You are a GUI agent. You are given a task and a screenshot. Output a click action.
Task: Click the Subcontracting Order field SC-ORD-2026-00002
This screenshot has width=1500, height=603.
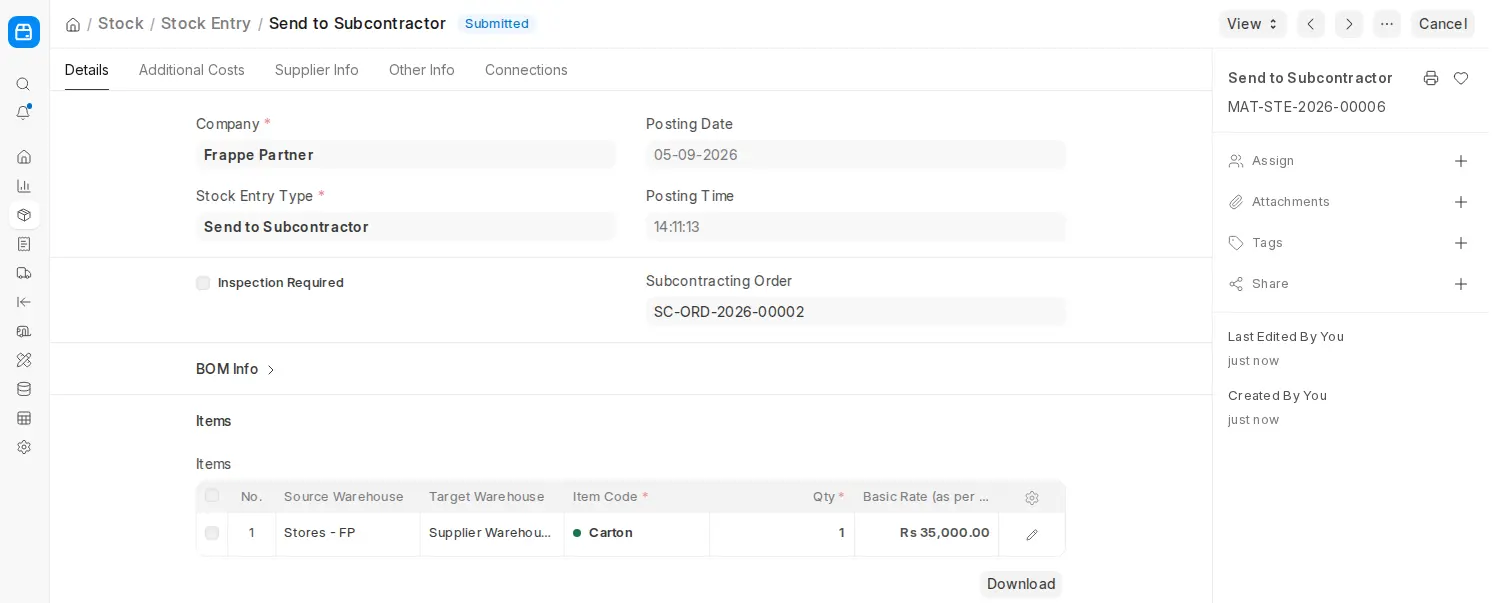tap(856, 312)
